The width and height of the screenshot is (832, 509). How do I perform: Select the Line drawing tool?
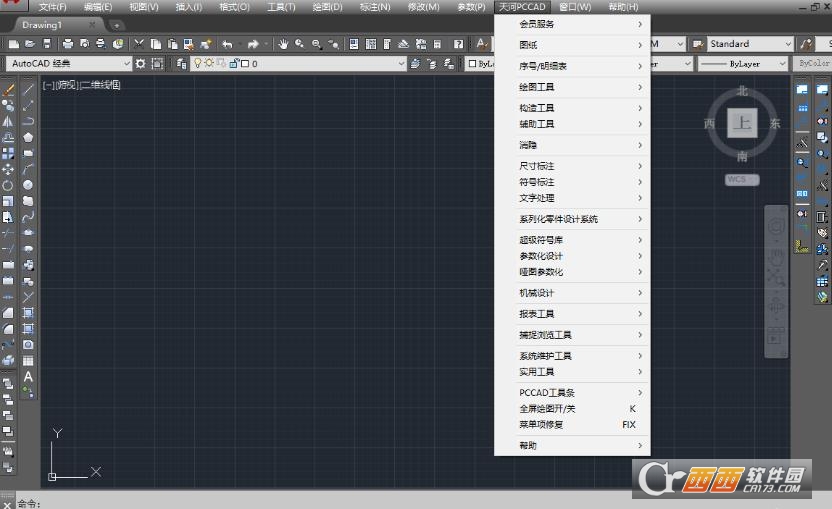tap(28, 90)
